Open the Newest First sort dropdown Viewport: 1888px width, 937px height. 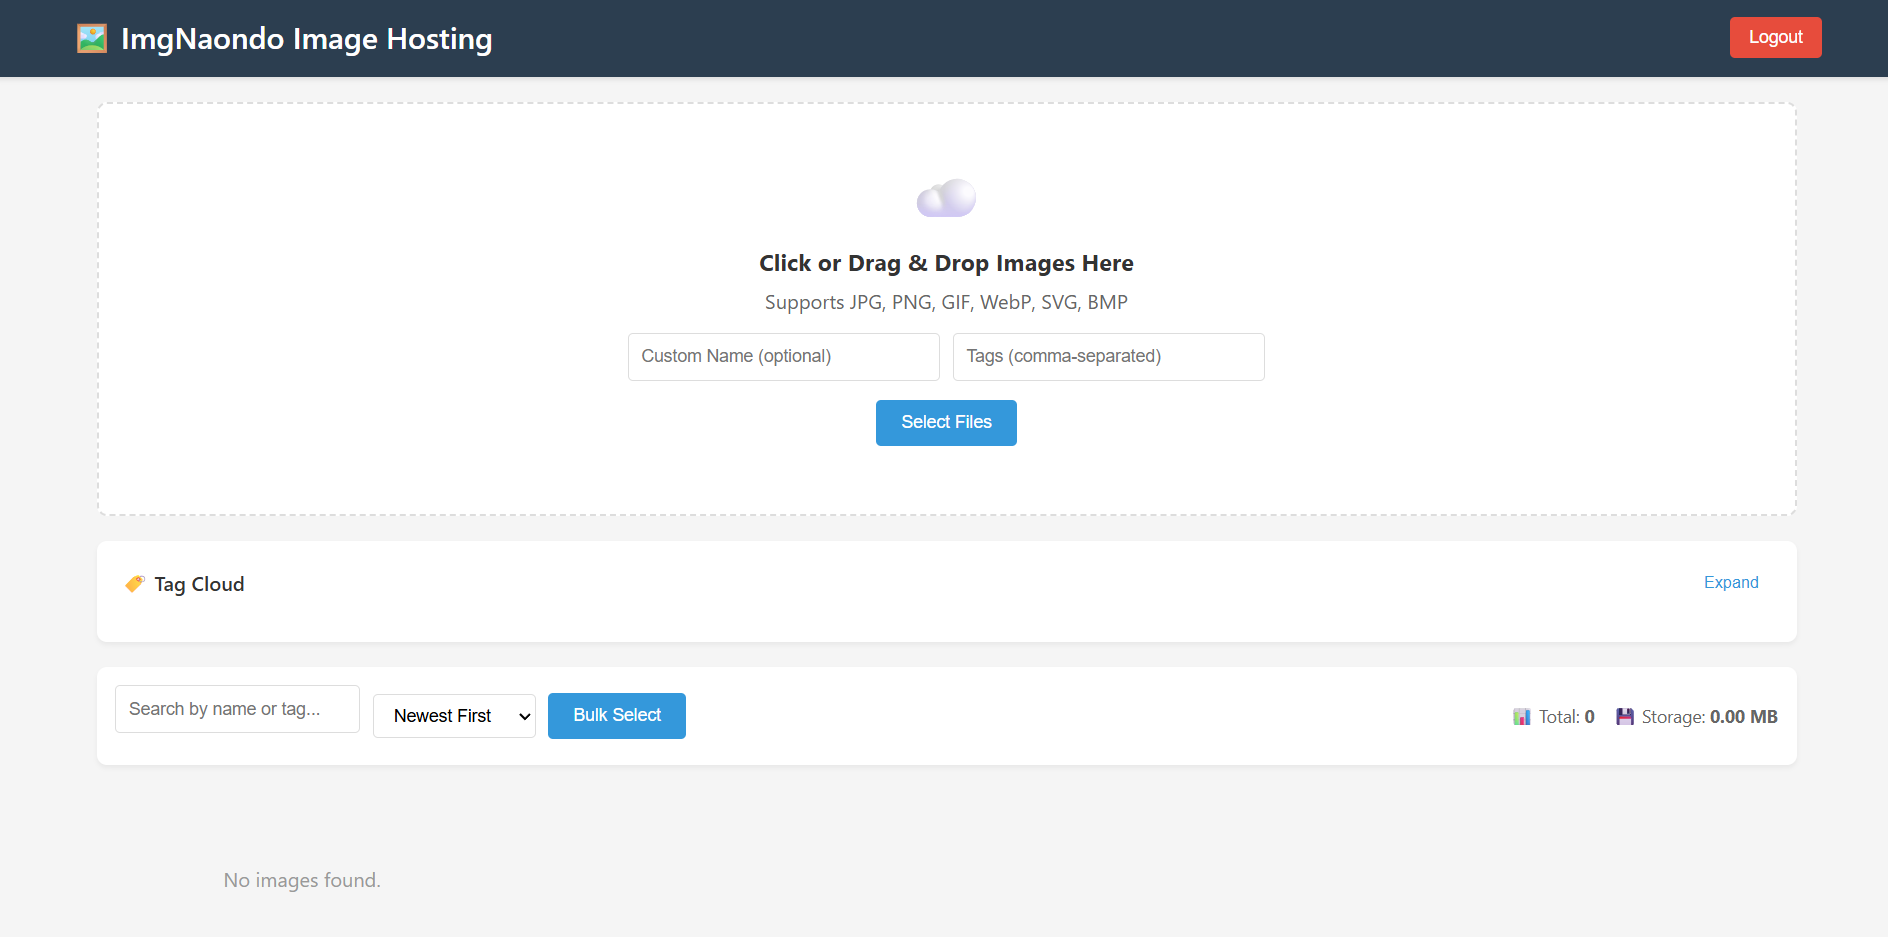pos(454,716)
